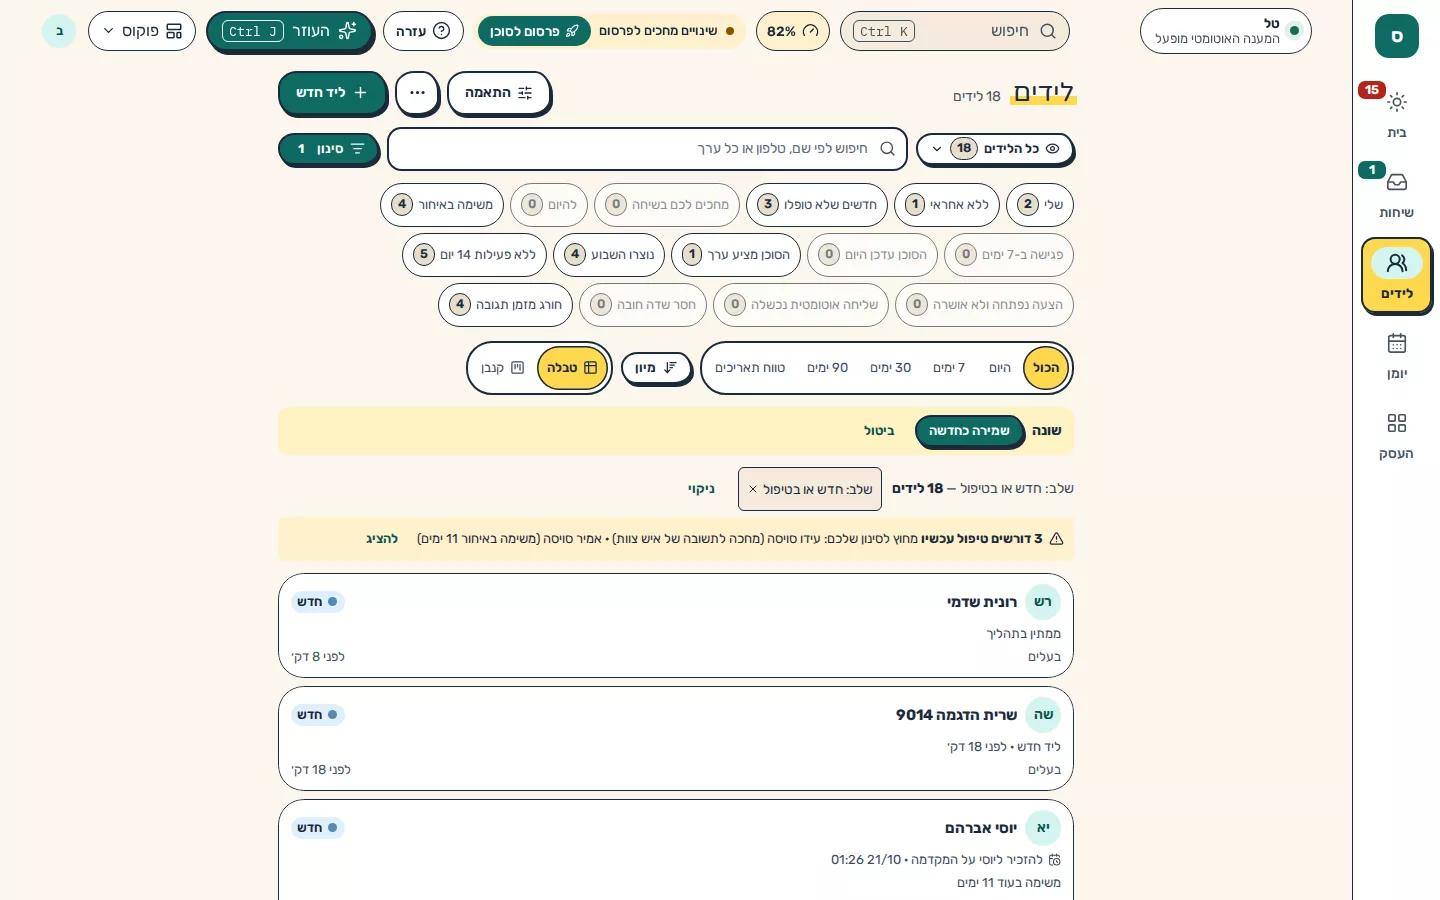Viewport: 1440px width, 900px height.
Task: Open the שיחות inbox sidebar icon
Action: click(x=1396, y=183)
